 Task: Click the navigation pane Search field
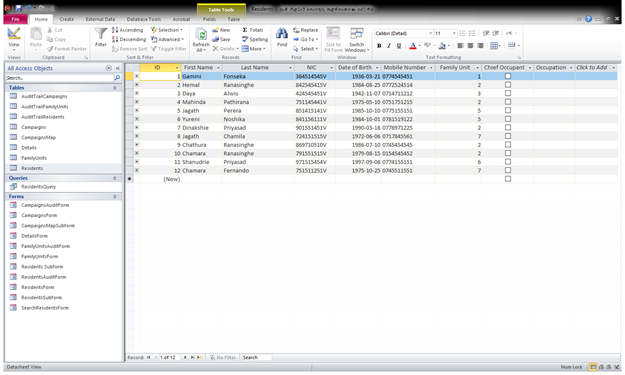59,78
